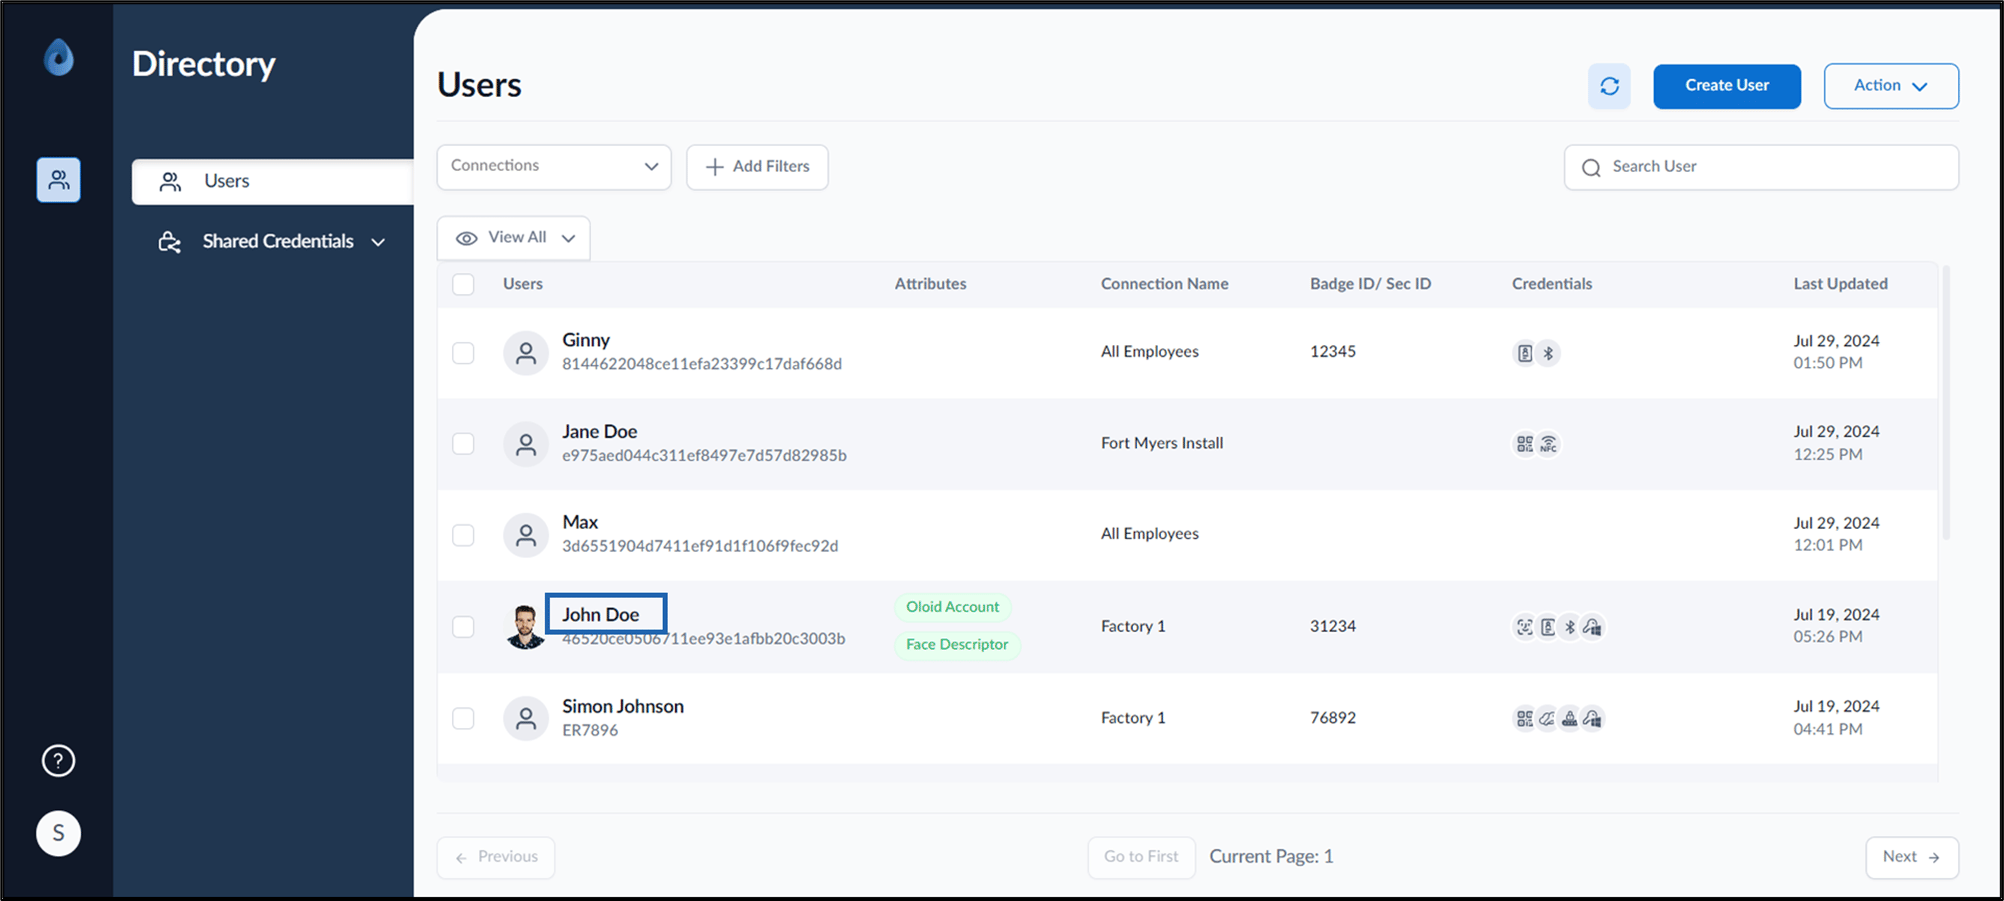Expand Shared Credentials chevron in sidebar
Viewport: 2004px width, 901px height.
pos(378,242)
